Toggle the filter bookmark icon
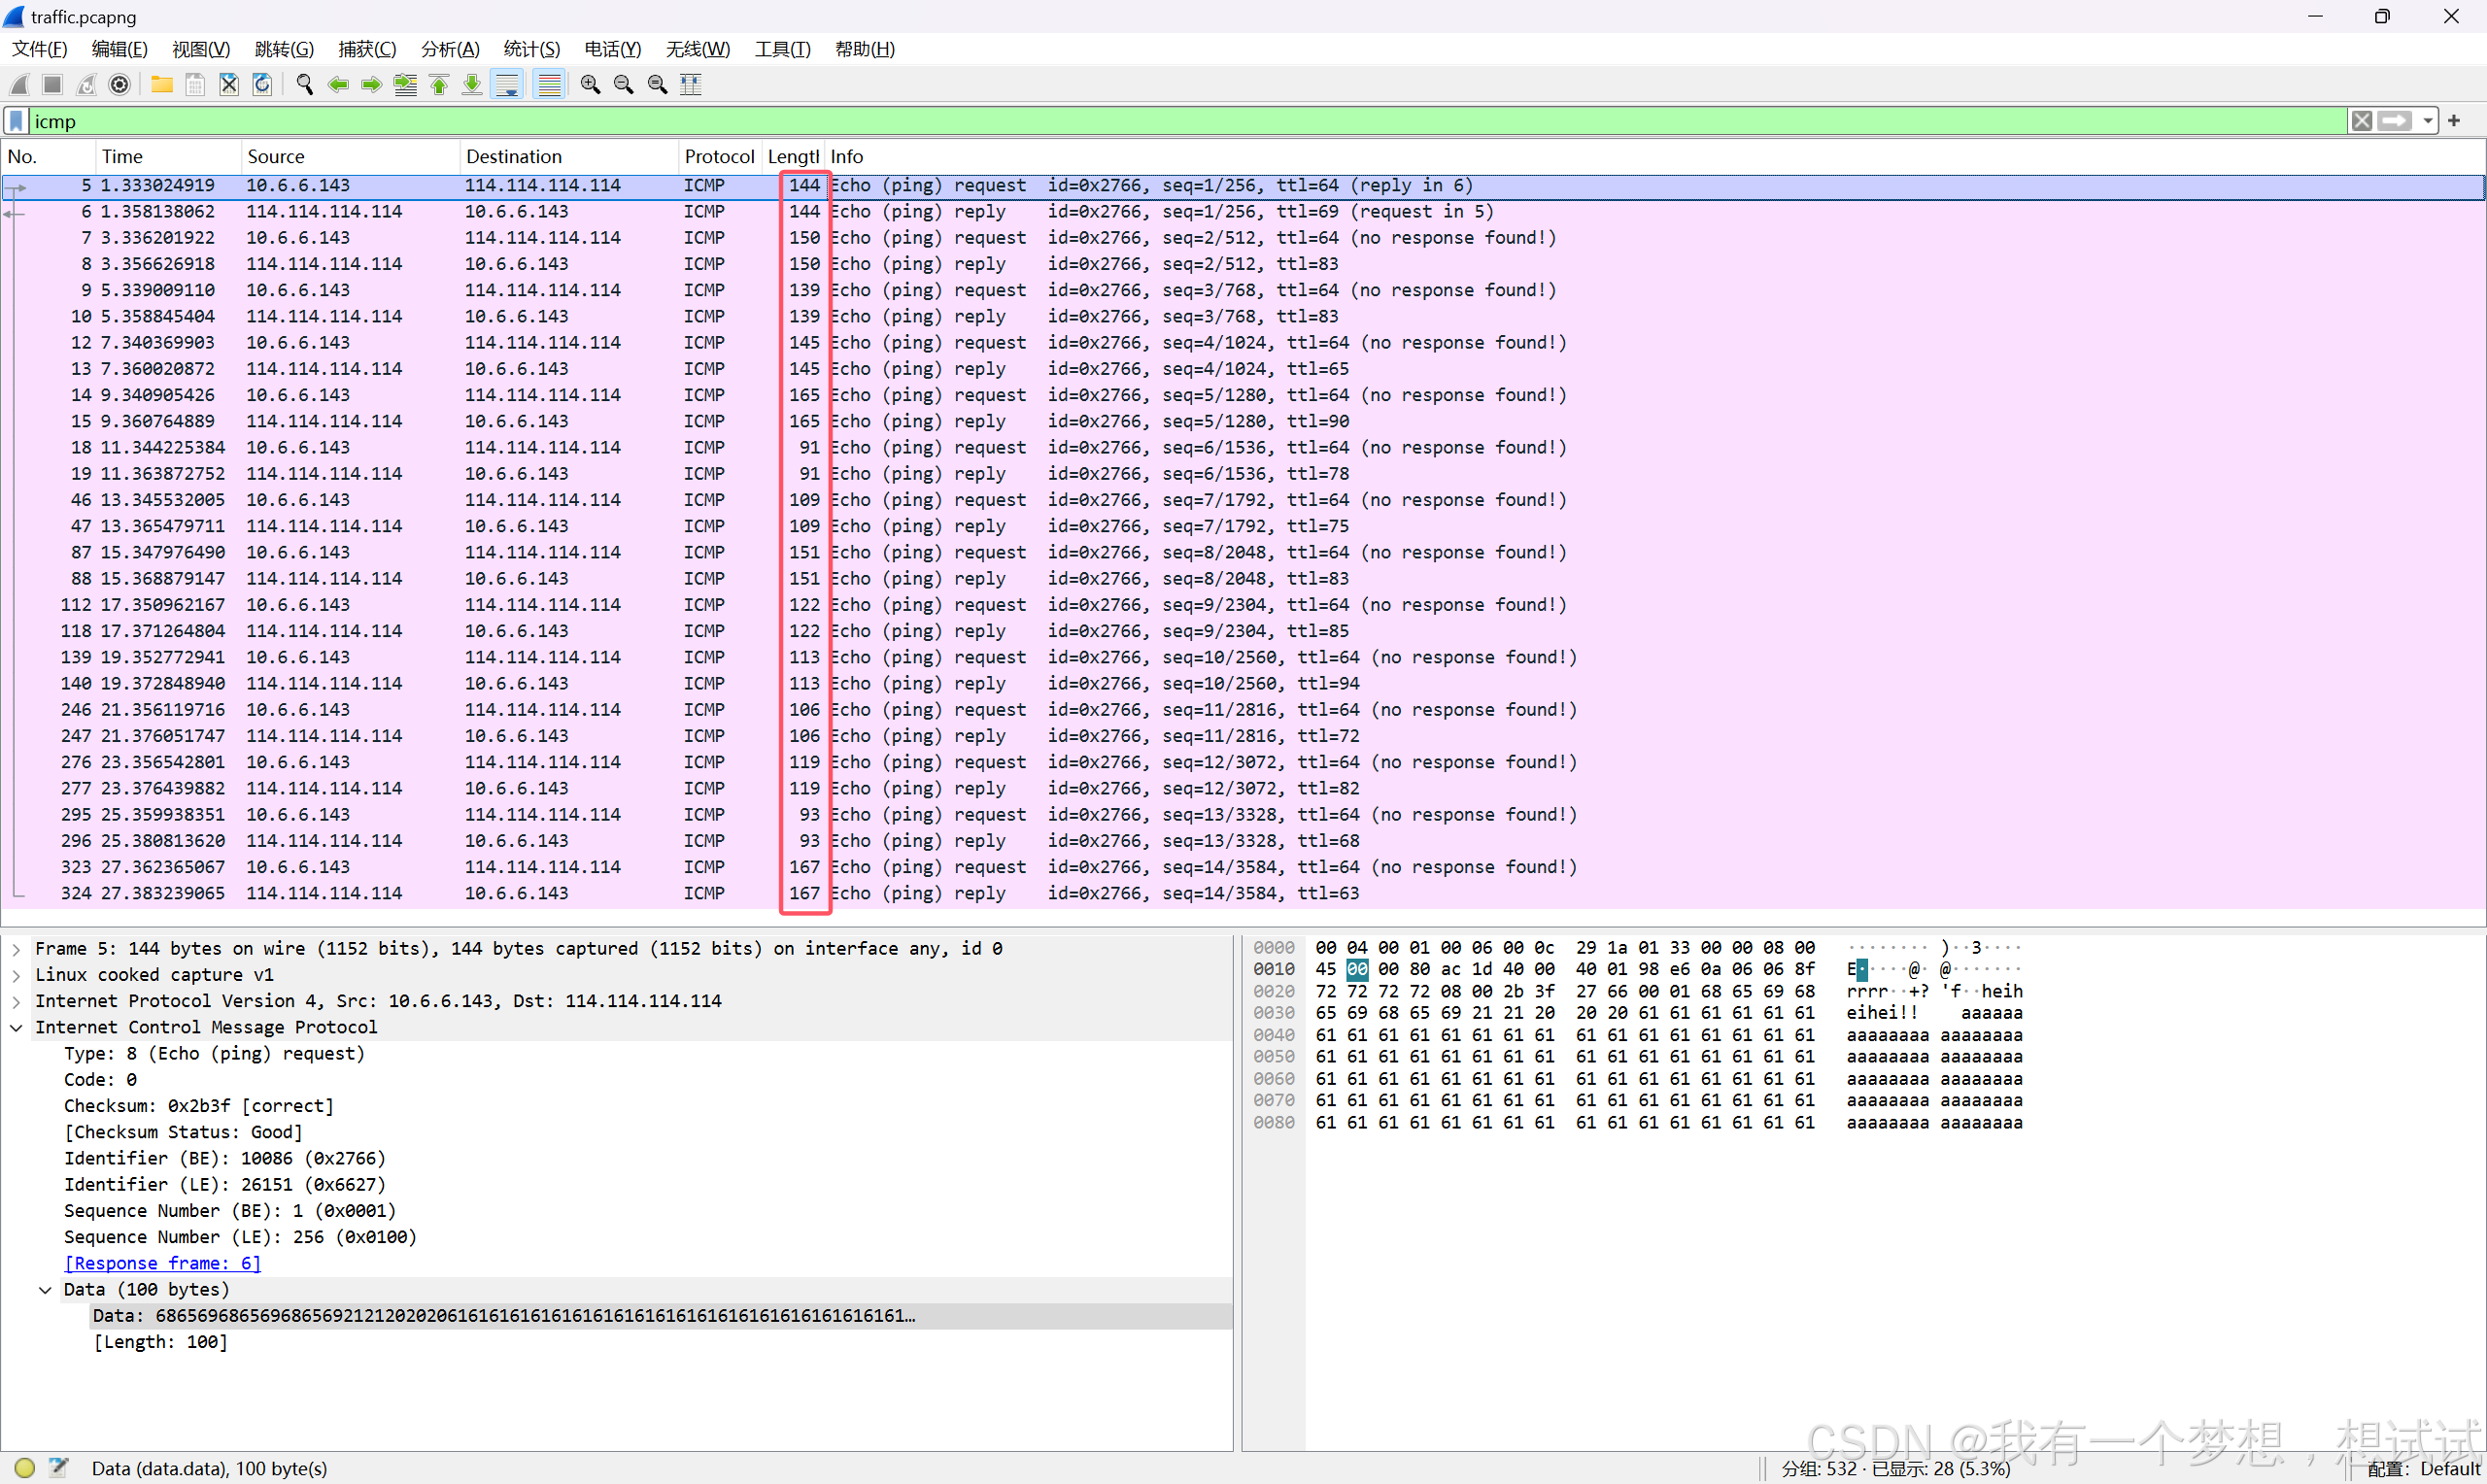The height and width of the screenshot is (1484, 2487). [x=16, y=121]
